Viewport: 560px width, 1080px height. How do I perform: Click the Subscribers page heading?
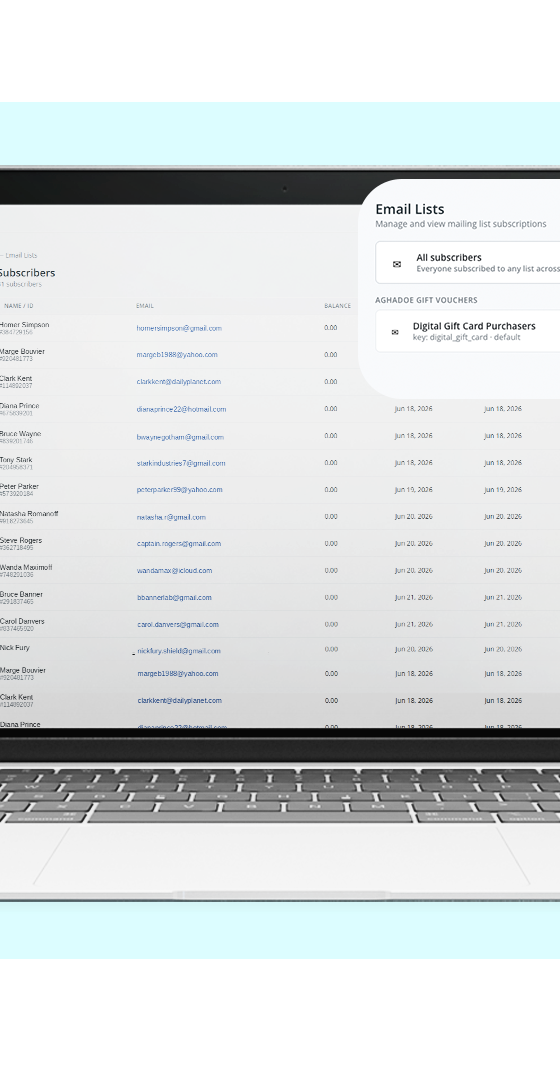(x=27, y=273)
